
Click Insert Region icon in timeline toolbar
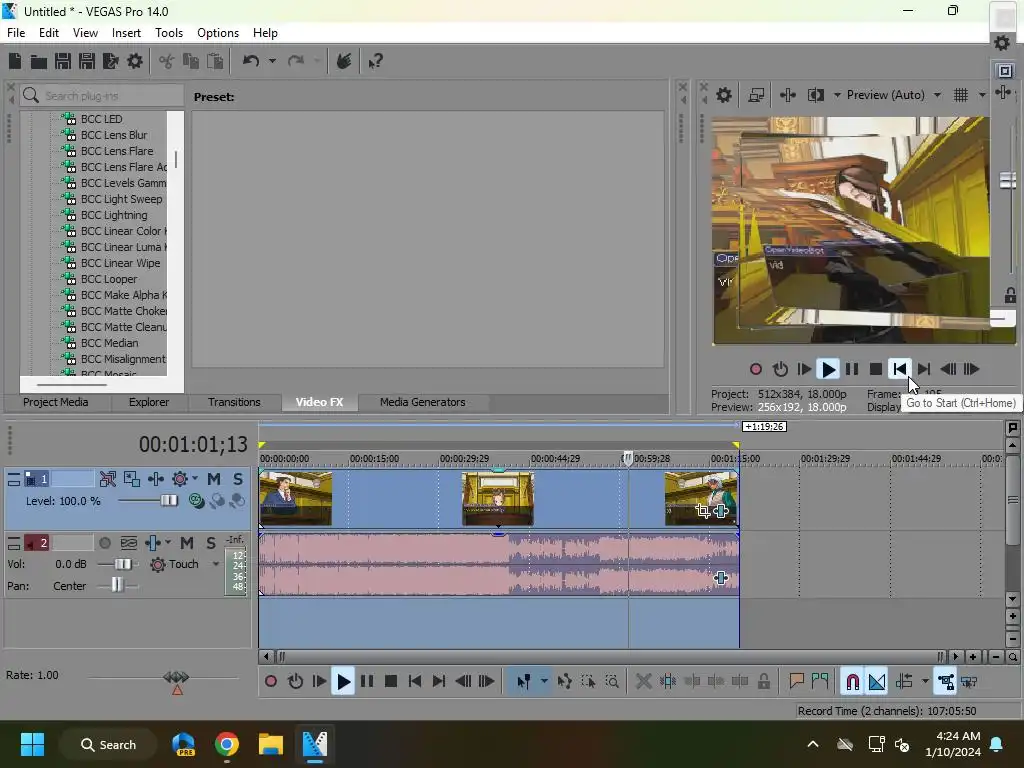[820, 682]
